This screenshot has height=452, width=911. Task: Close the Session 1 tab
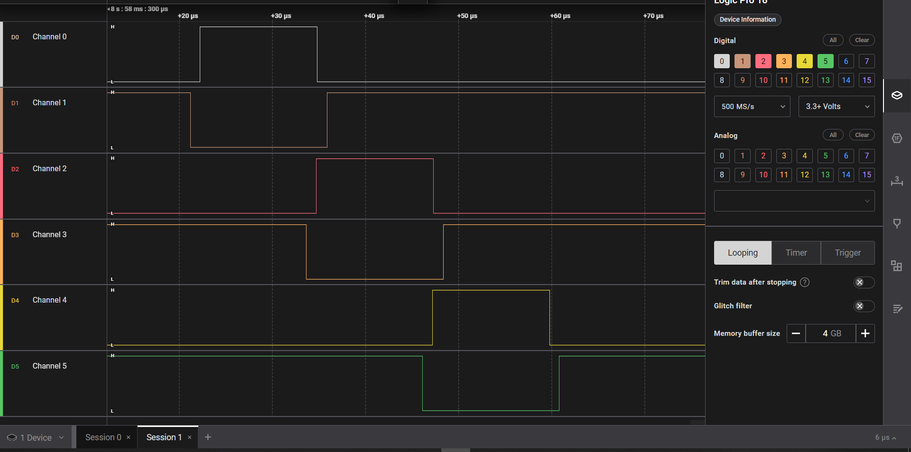point(189,437)
